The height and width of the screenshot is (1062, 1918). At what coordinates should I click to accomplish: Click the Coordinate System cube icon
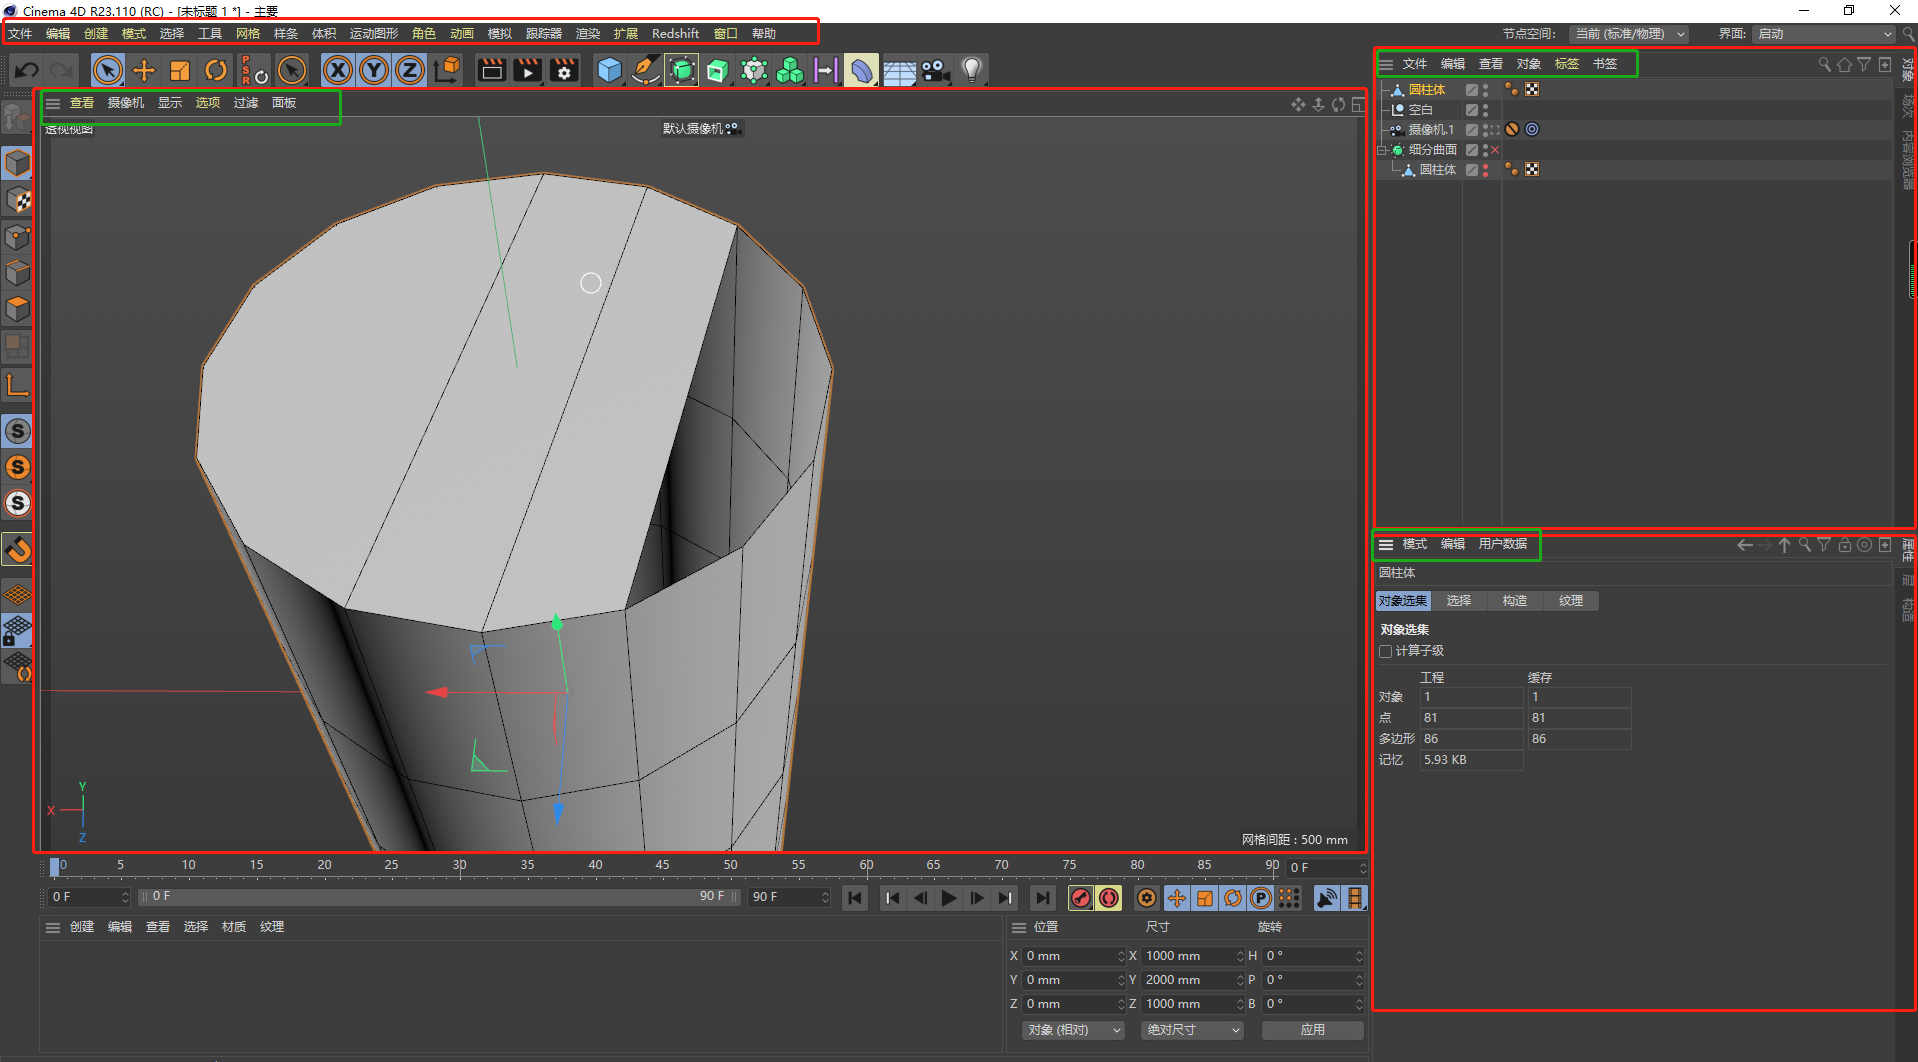tap(447, 70)
